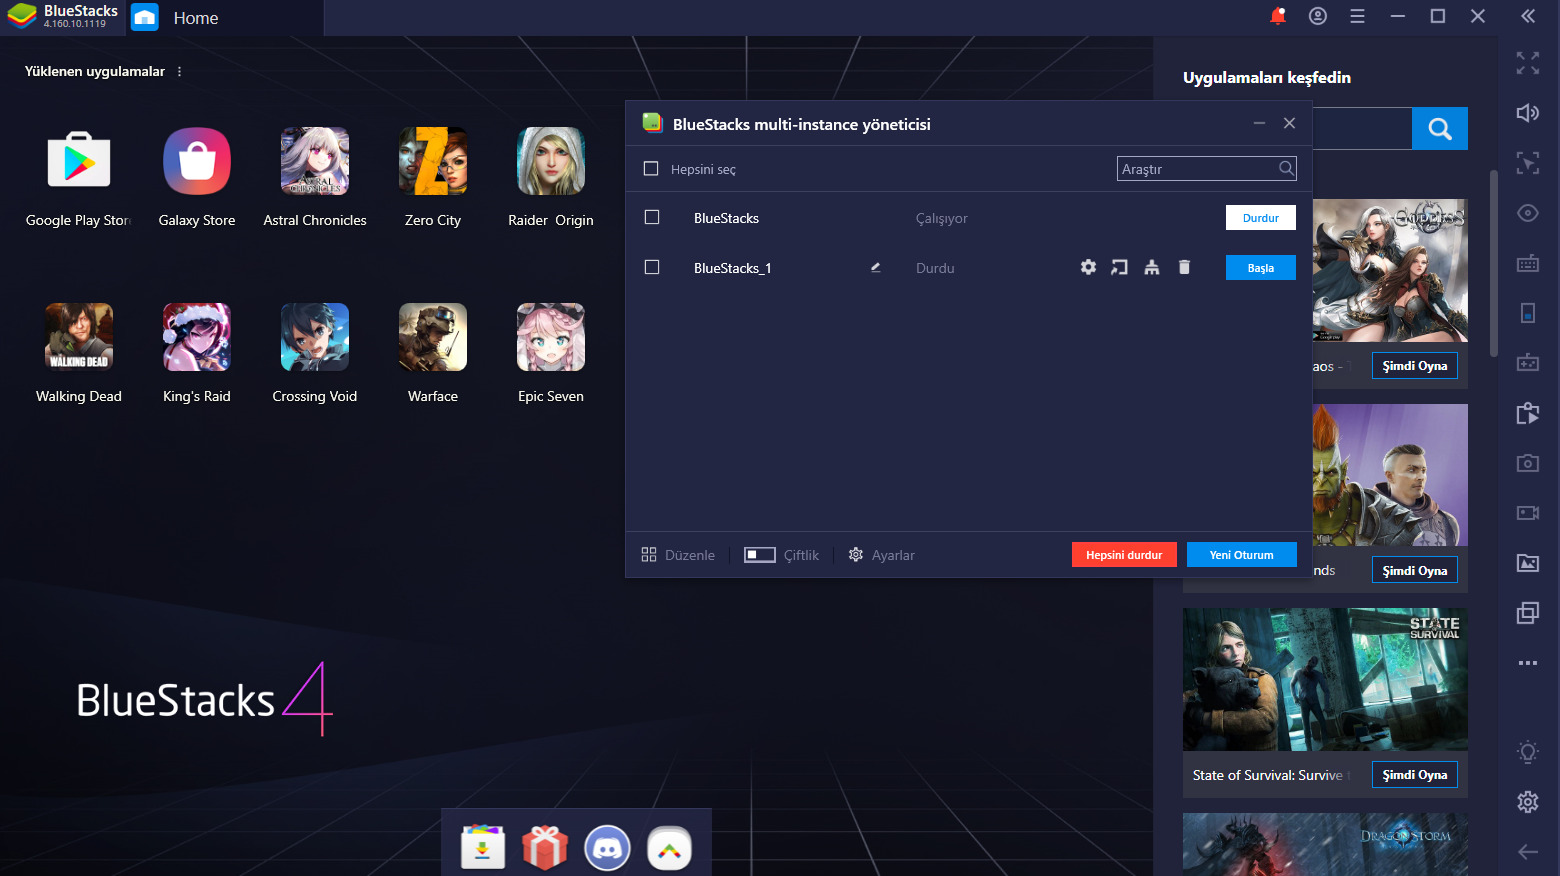This screenshot has width=1560, height=876.
Task: Open Google Play Store app
Action: (x=79, y=161)
